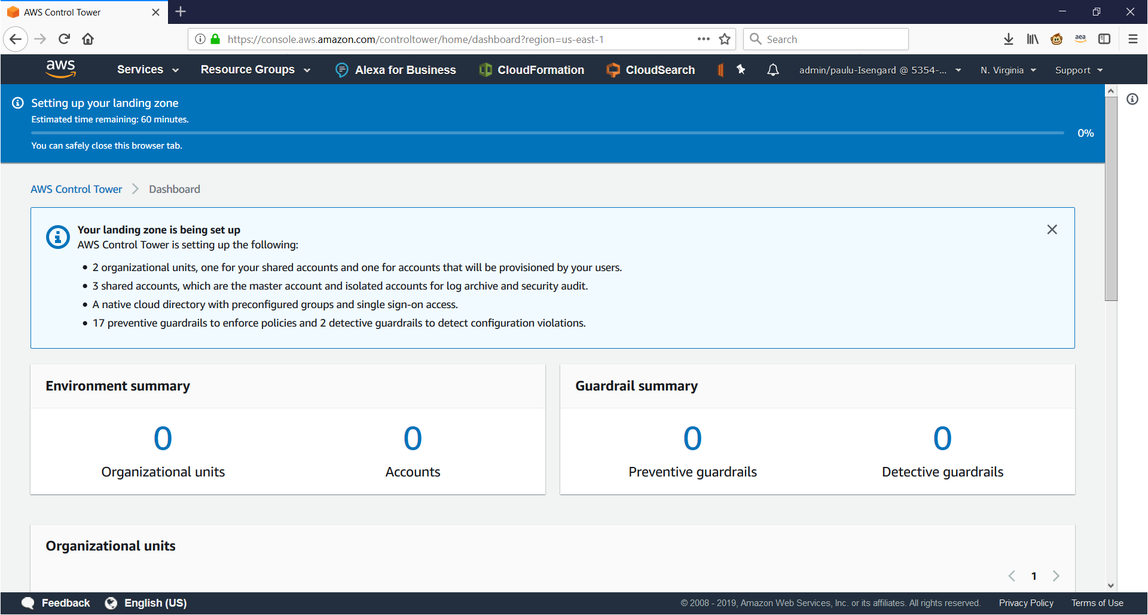Viewport: 1148px width, 615px height.
Task: Select the AWS Control Tower browser tab
Action: tap(83, 12)
